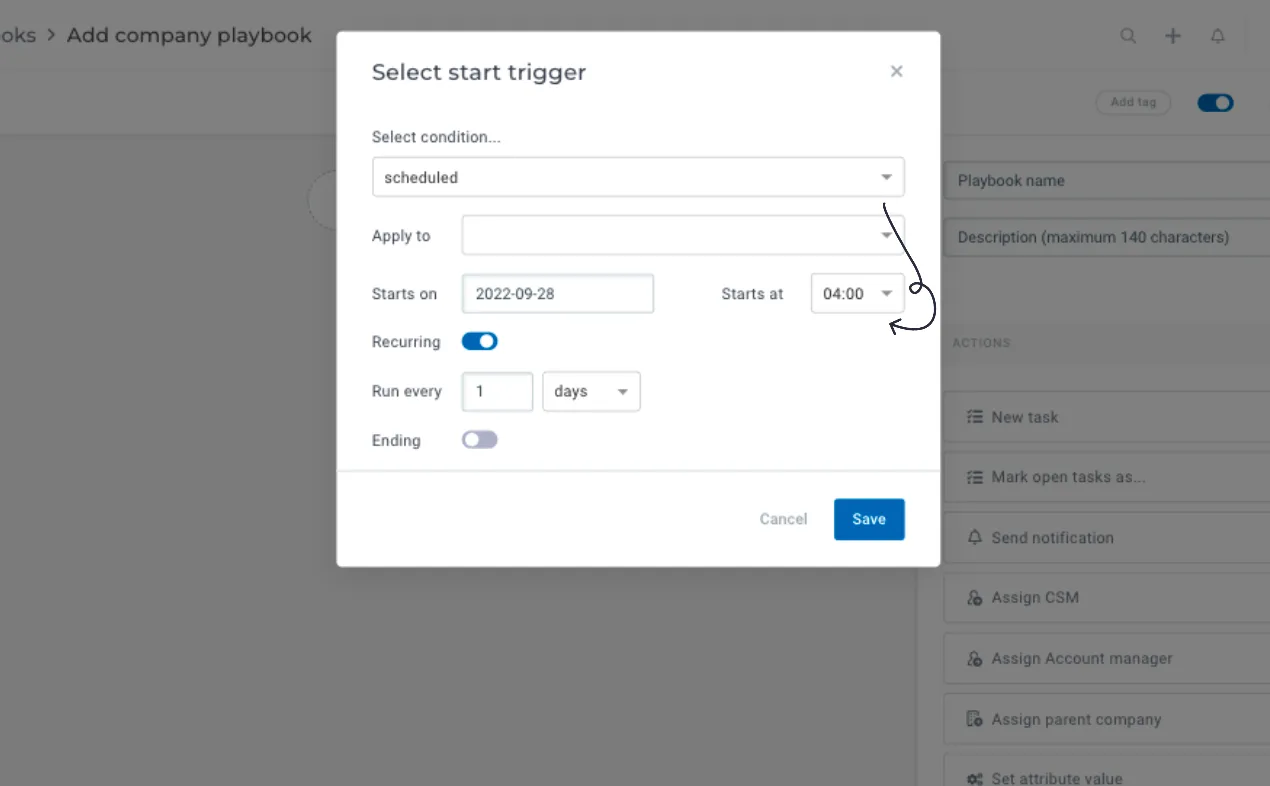
Task: Select the Assign CSM action
Action: pos(1107,598)
